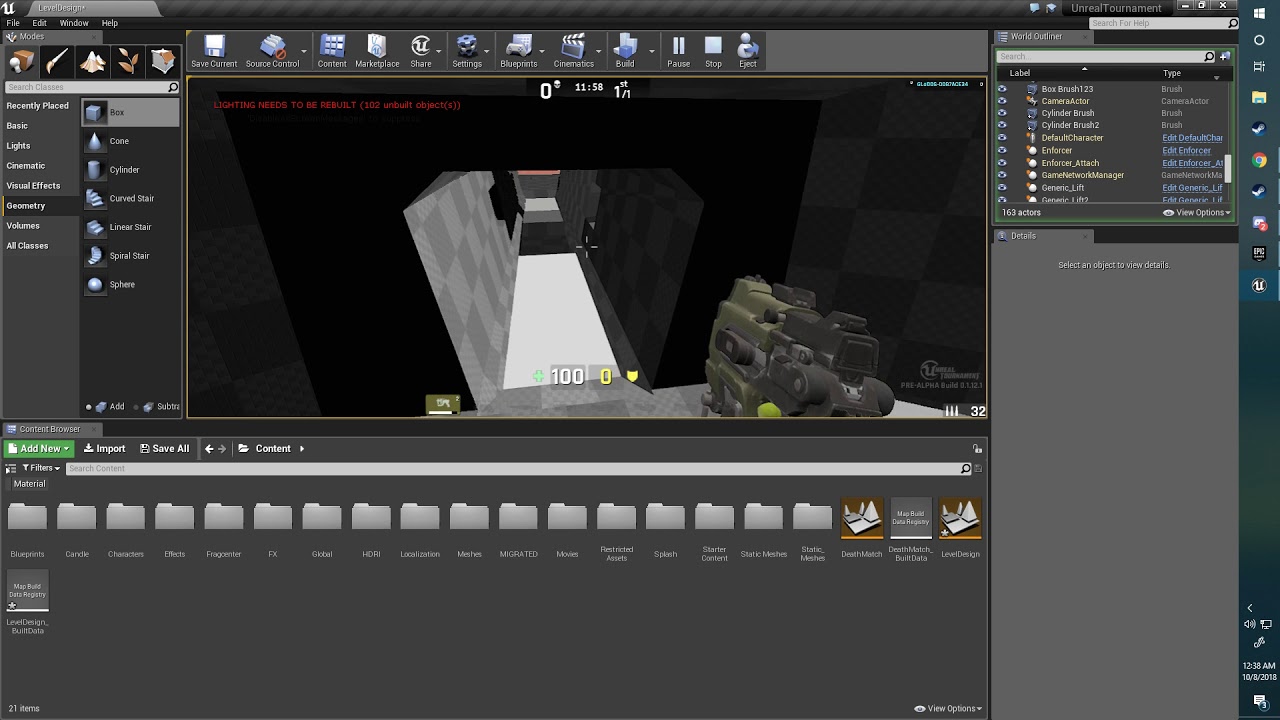Toggle visibility of Enforcer actor
This screenshot has height=720, width=1280.
1002,150
